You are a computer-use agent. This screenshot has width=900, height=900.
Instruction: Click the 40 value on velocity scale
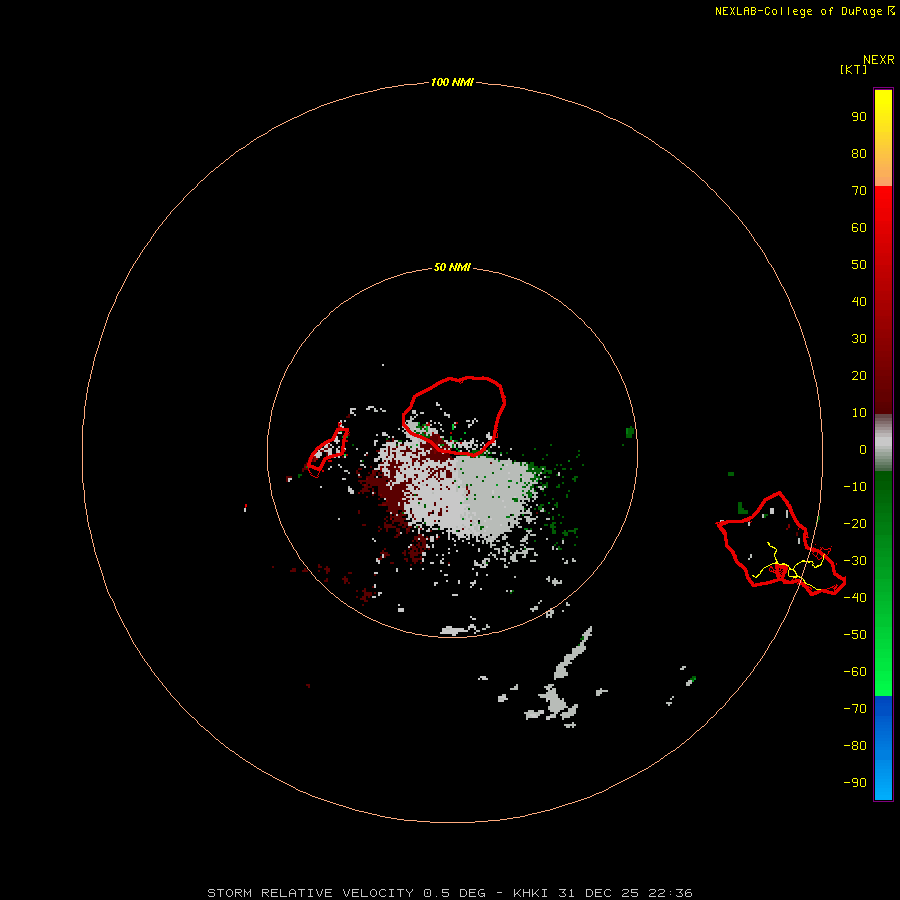[x=859, y=301]
